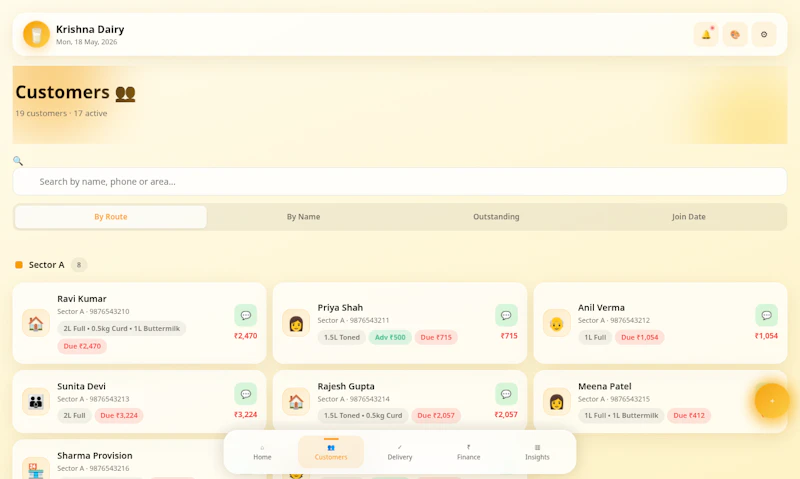Open Rajesh Gupta's customer card
Image resolution: width=800 pixels, height=479 pixels.
click(400, 401)
